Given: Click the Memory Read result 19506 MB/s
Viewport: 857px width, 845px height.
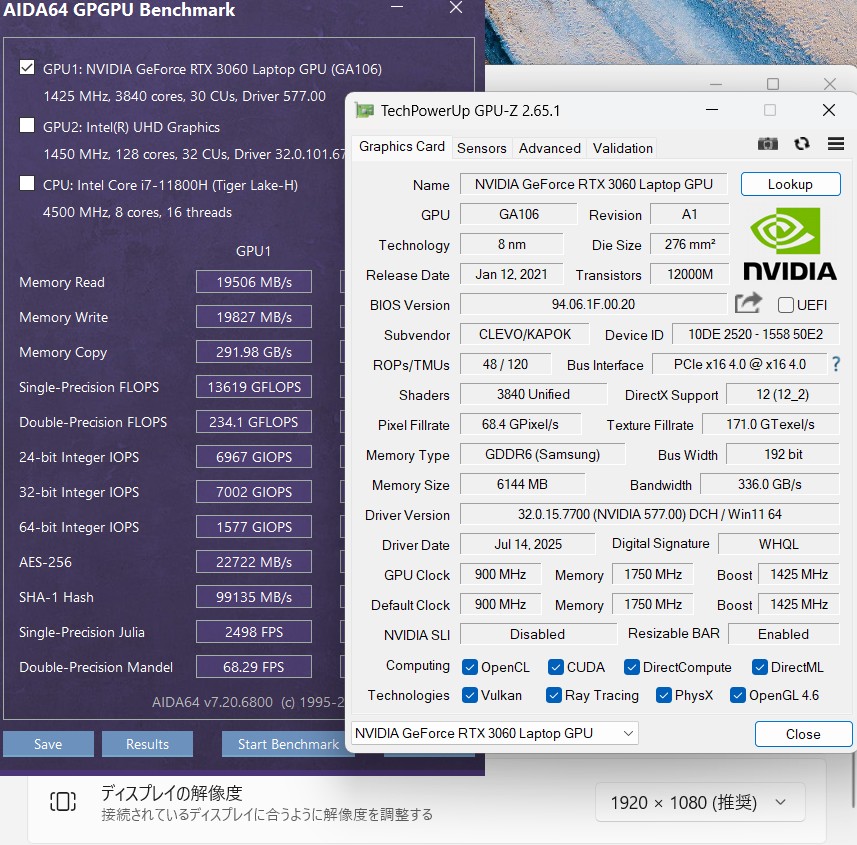Looking at the screenshot, I should coord(254,282).
